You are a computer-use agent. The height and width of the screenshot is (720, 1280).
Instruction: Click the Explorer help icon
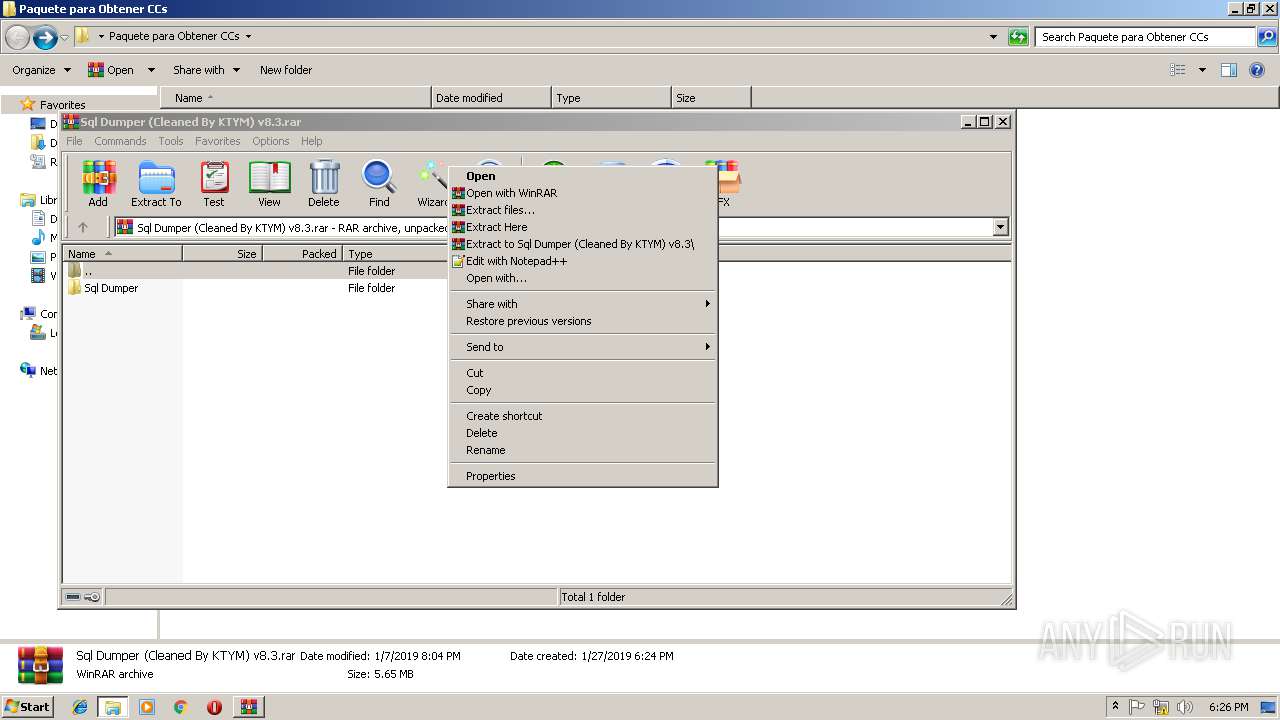point(1257,70)
